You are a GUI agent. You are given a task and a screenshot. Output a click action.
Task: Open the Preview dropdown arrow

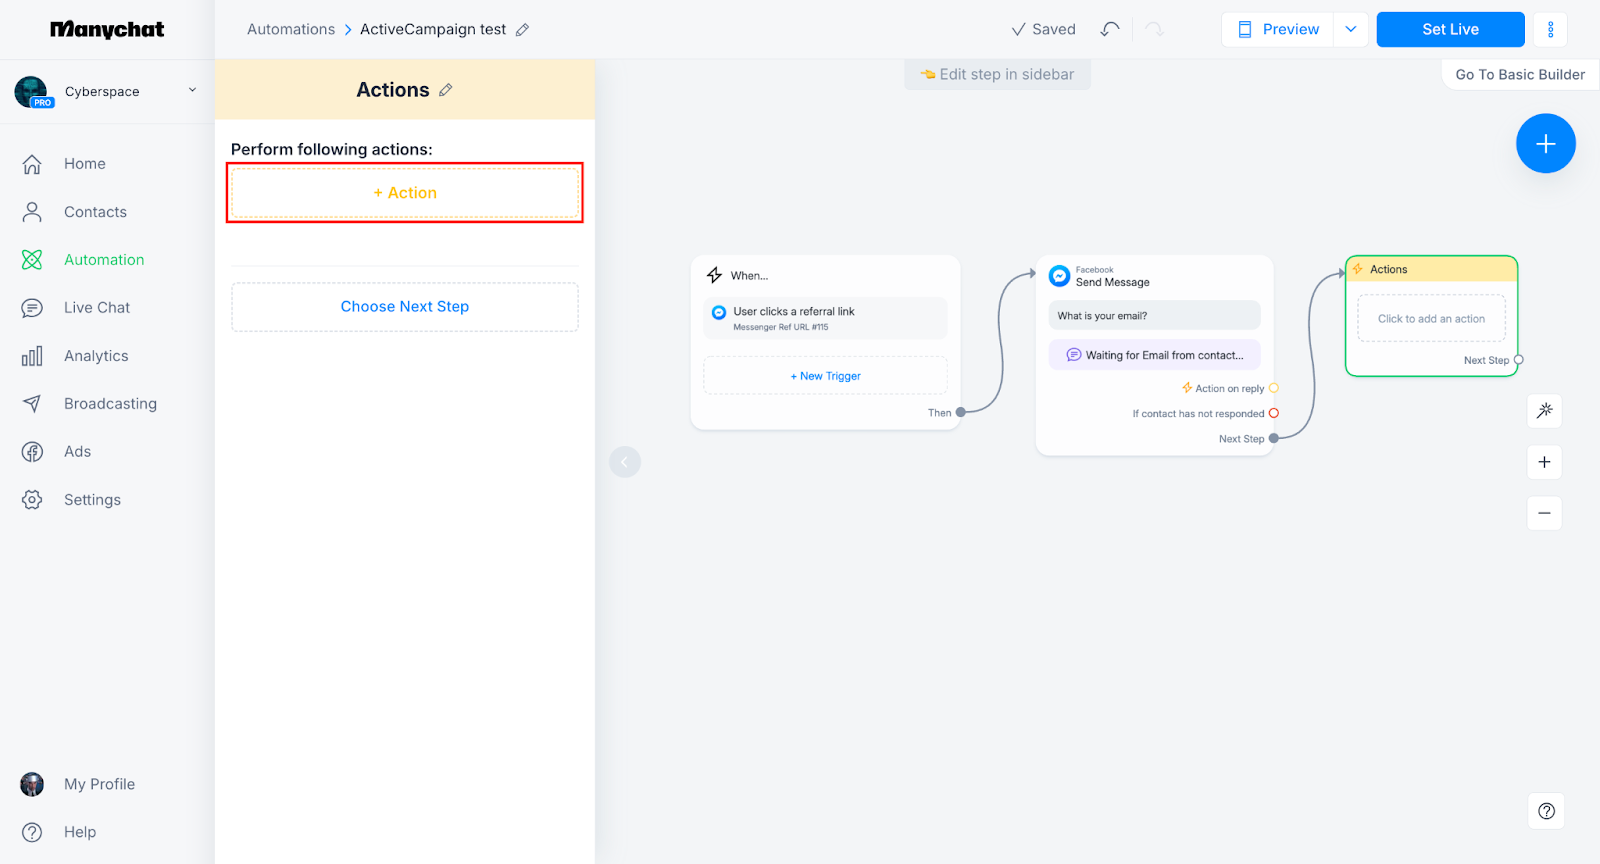point(1351,29)
